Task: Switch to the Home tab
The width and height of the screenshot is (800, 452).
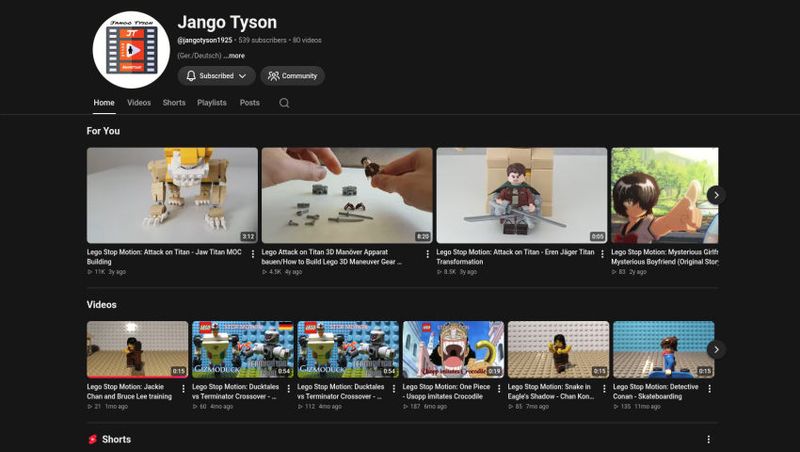Action: coord(104,103)
